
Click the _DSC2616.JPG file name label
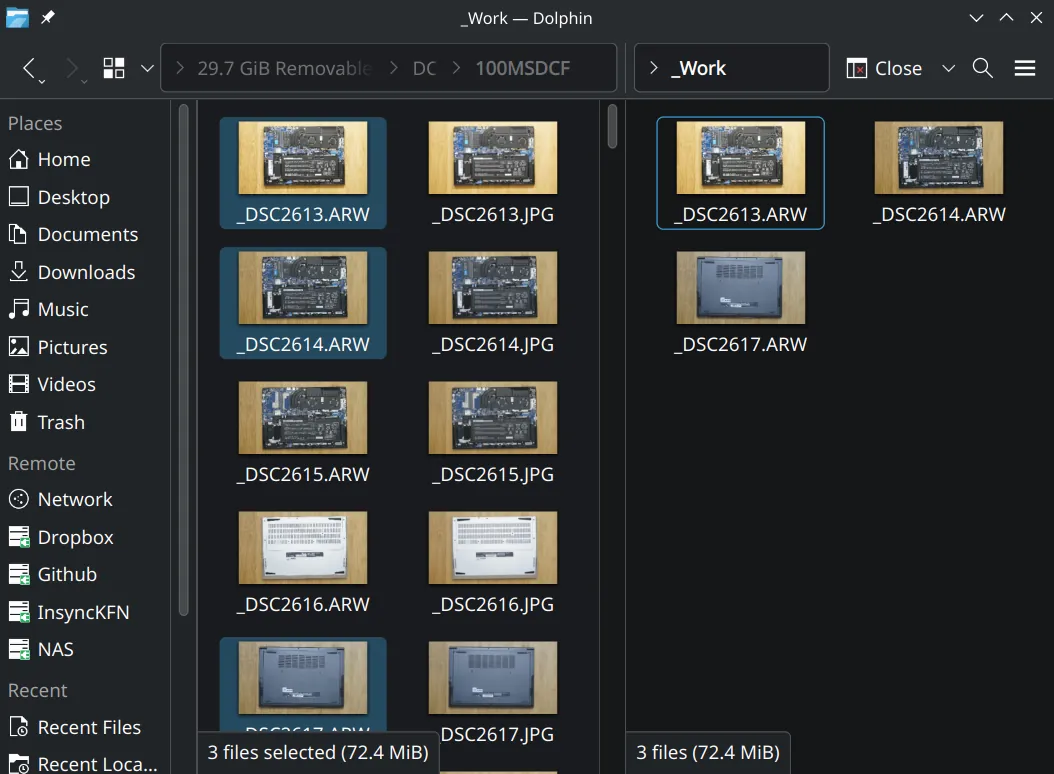(493, 605)
